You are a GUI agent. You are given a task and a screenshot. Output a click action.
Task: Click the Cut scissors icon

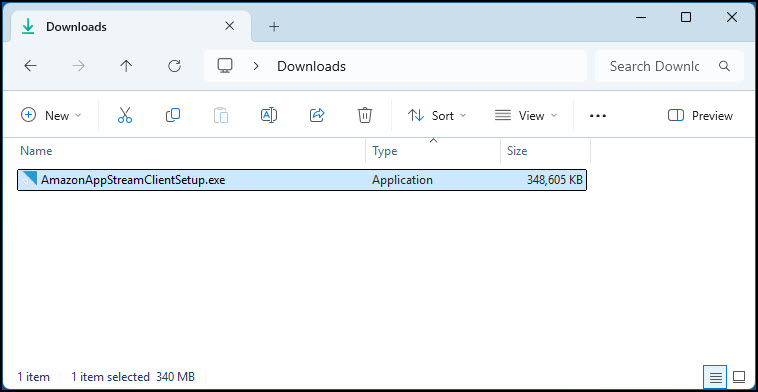[125, 116]
